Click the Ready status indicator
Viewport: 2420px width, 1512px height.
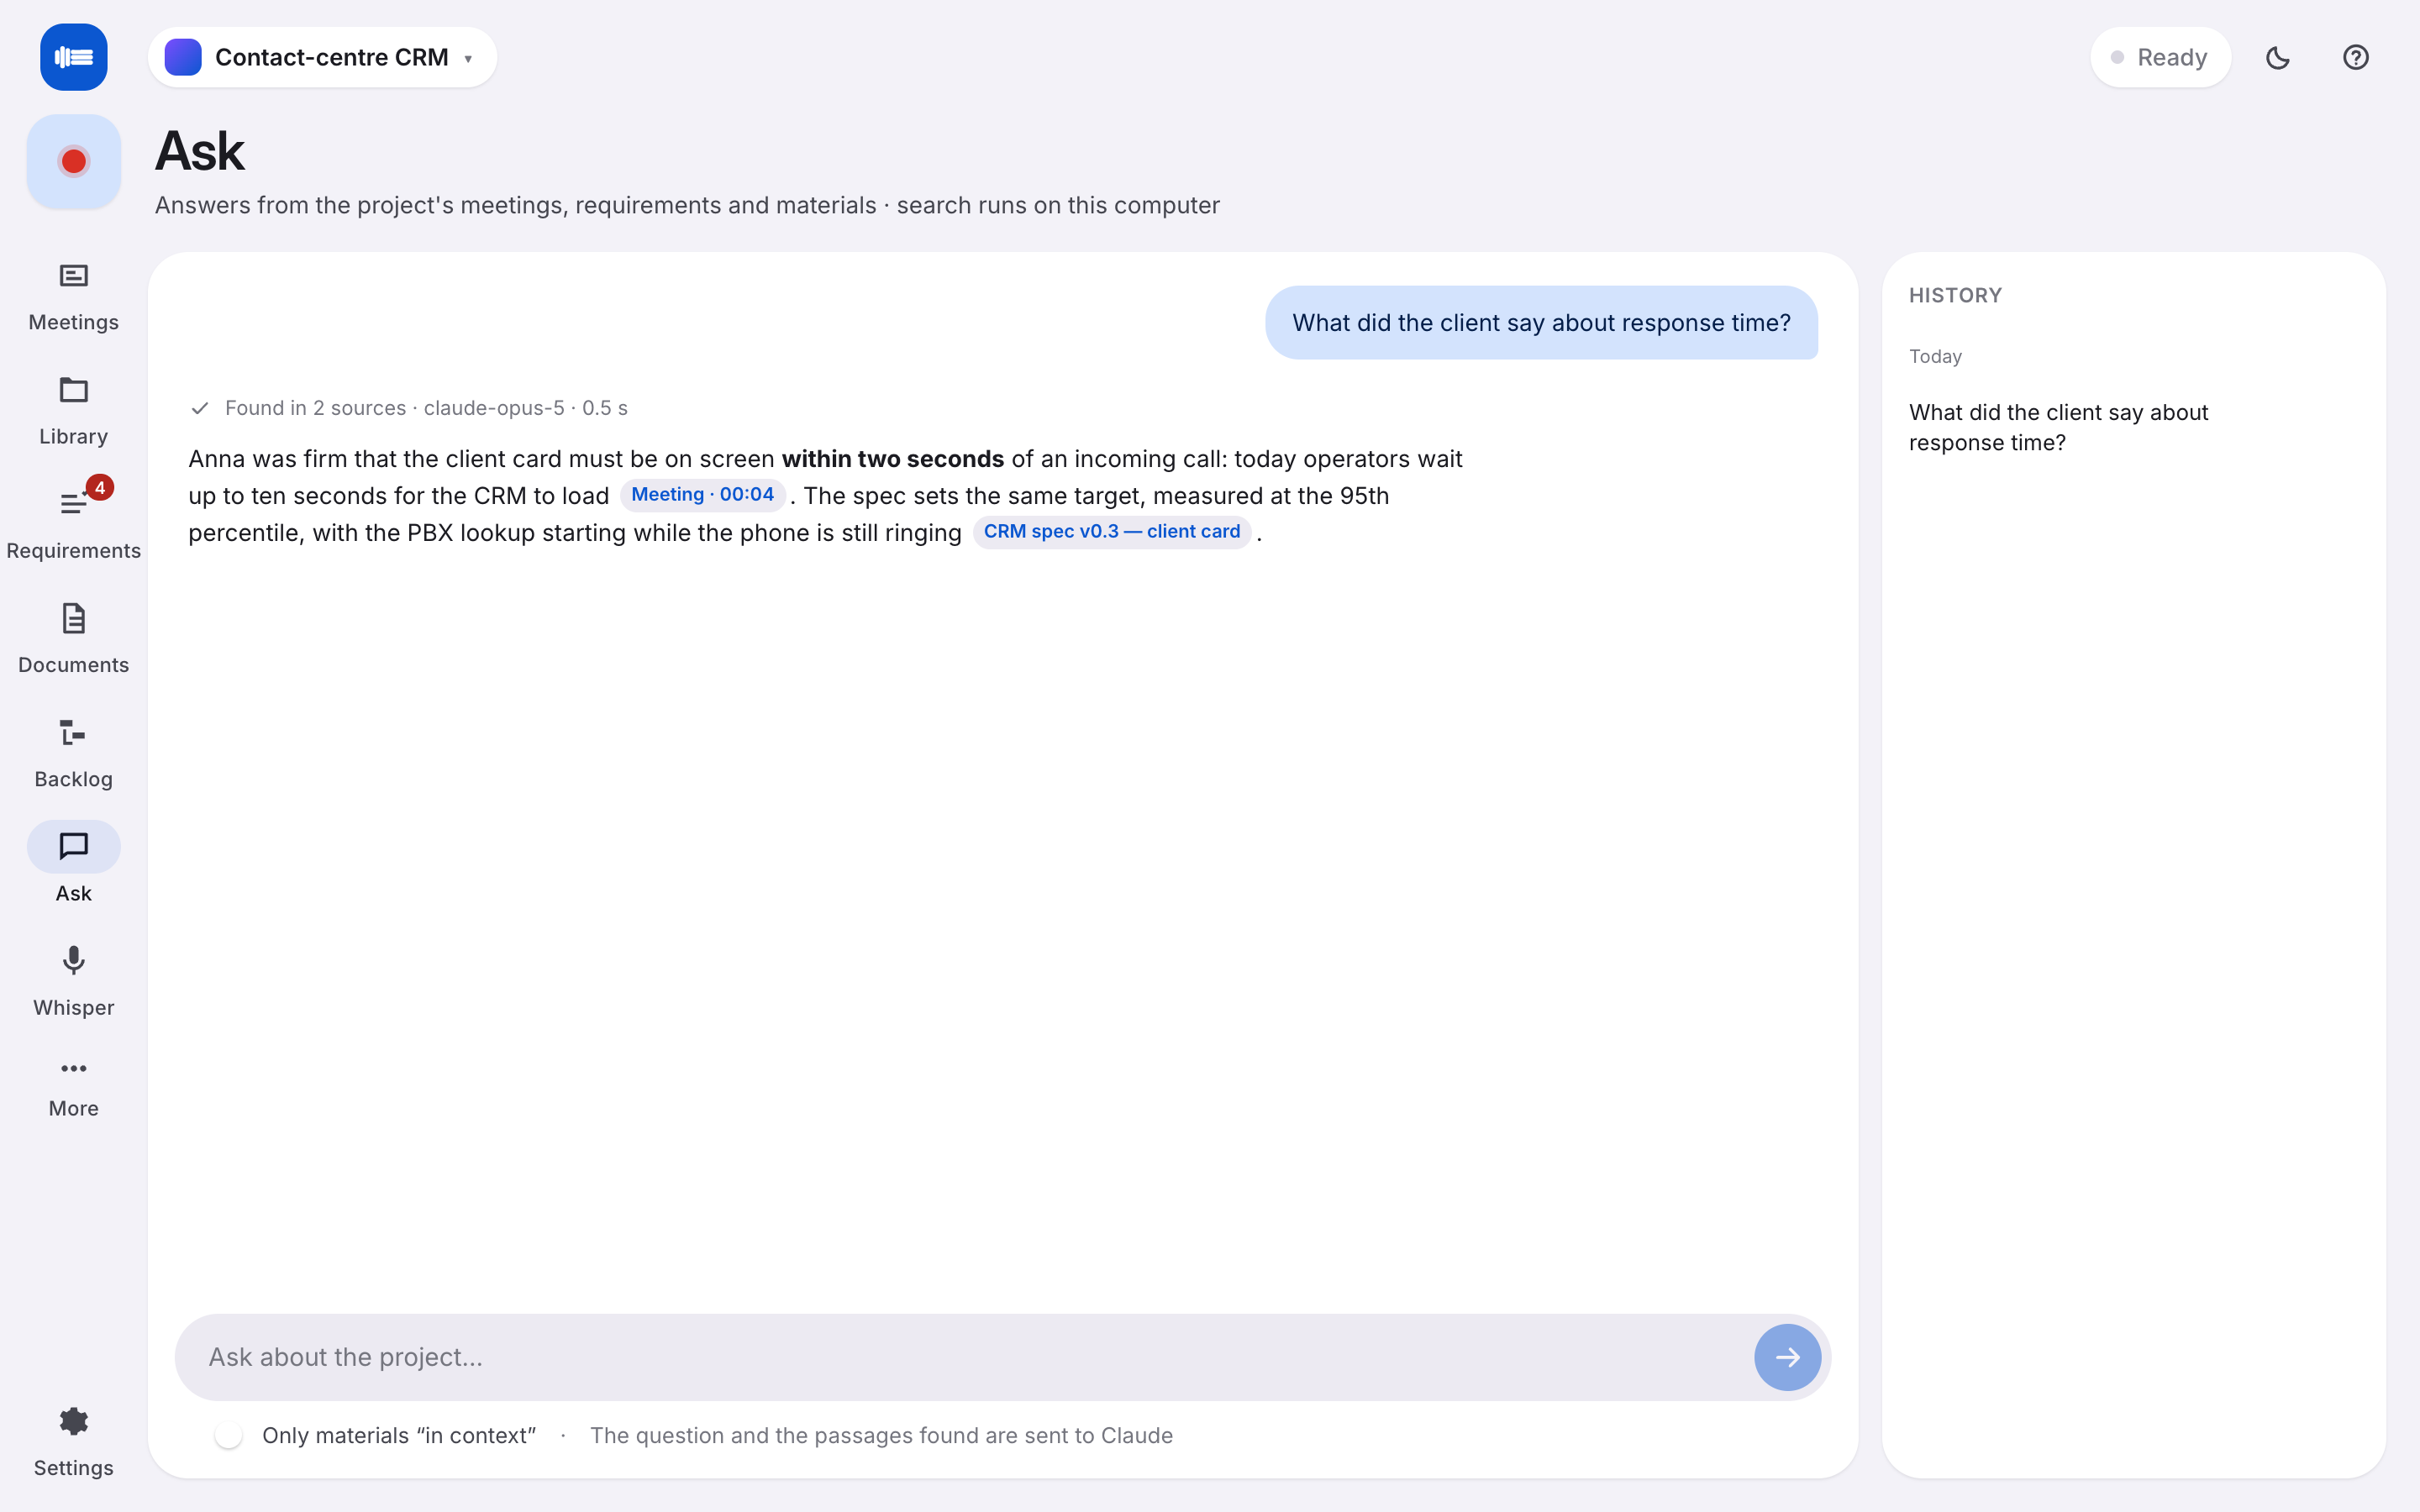pos(2160,57)
